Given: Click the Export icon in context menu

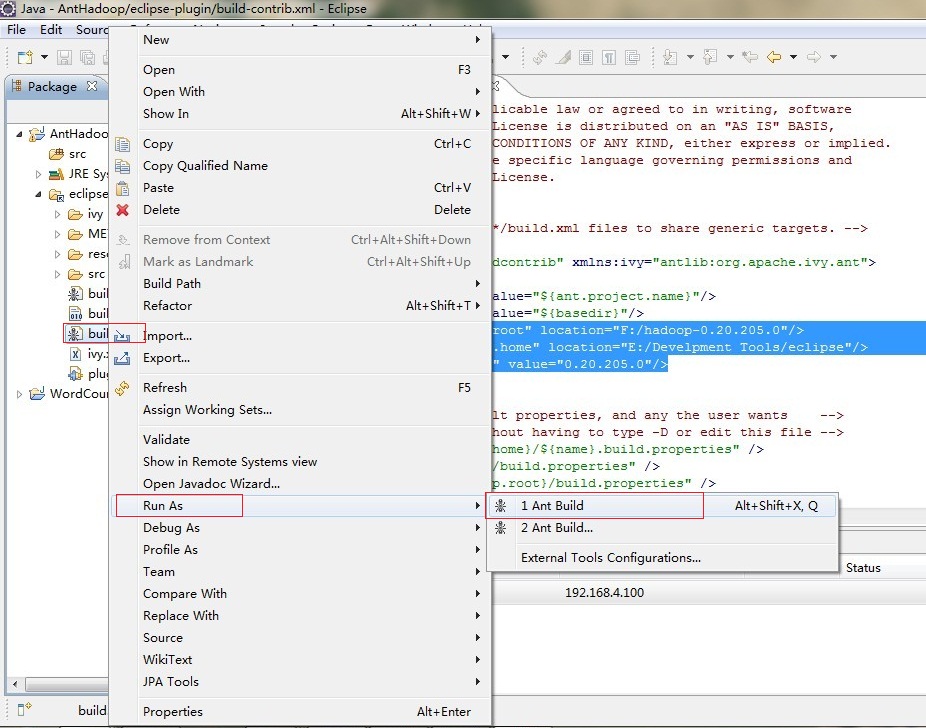Looking at the screenshot, I should [122, 358].
